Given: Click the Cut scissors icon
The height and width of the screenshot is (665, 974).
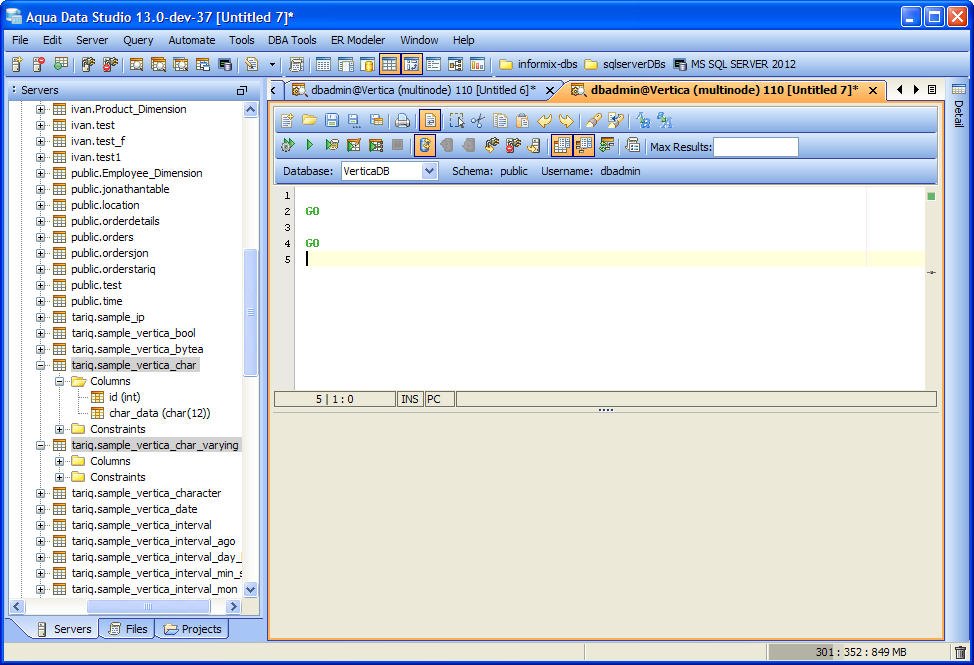Looking at the screenshot, I should (x=478, y=120).
